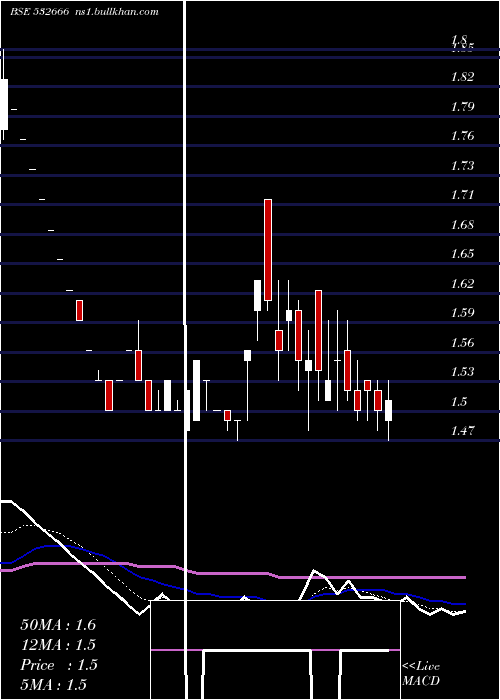Image resolution: width=500 pixels, height=700 pixels.
Task: Select the 1.76 price axis label
Action: [x=462, y=136]
